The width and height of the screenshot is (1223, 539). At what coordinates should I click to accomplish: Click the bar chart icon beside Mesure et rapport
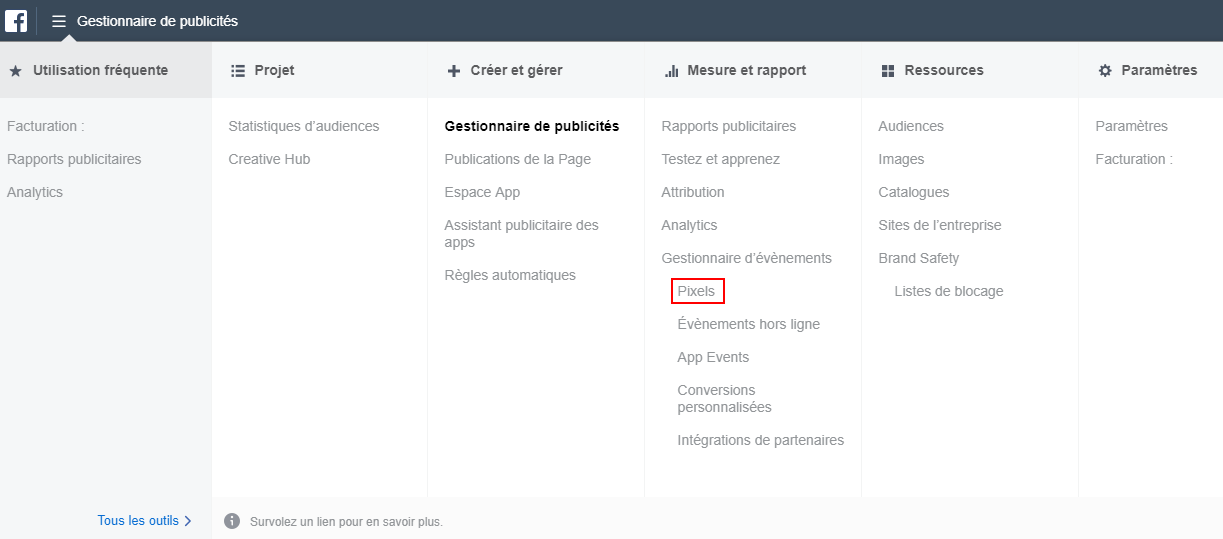[671, 71]
